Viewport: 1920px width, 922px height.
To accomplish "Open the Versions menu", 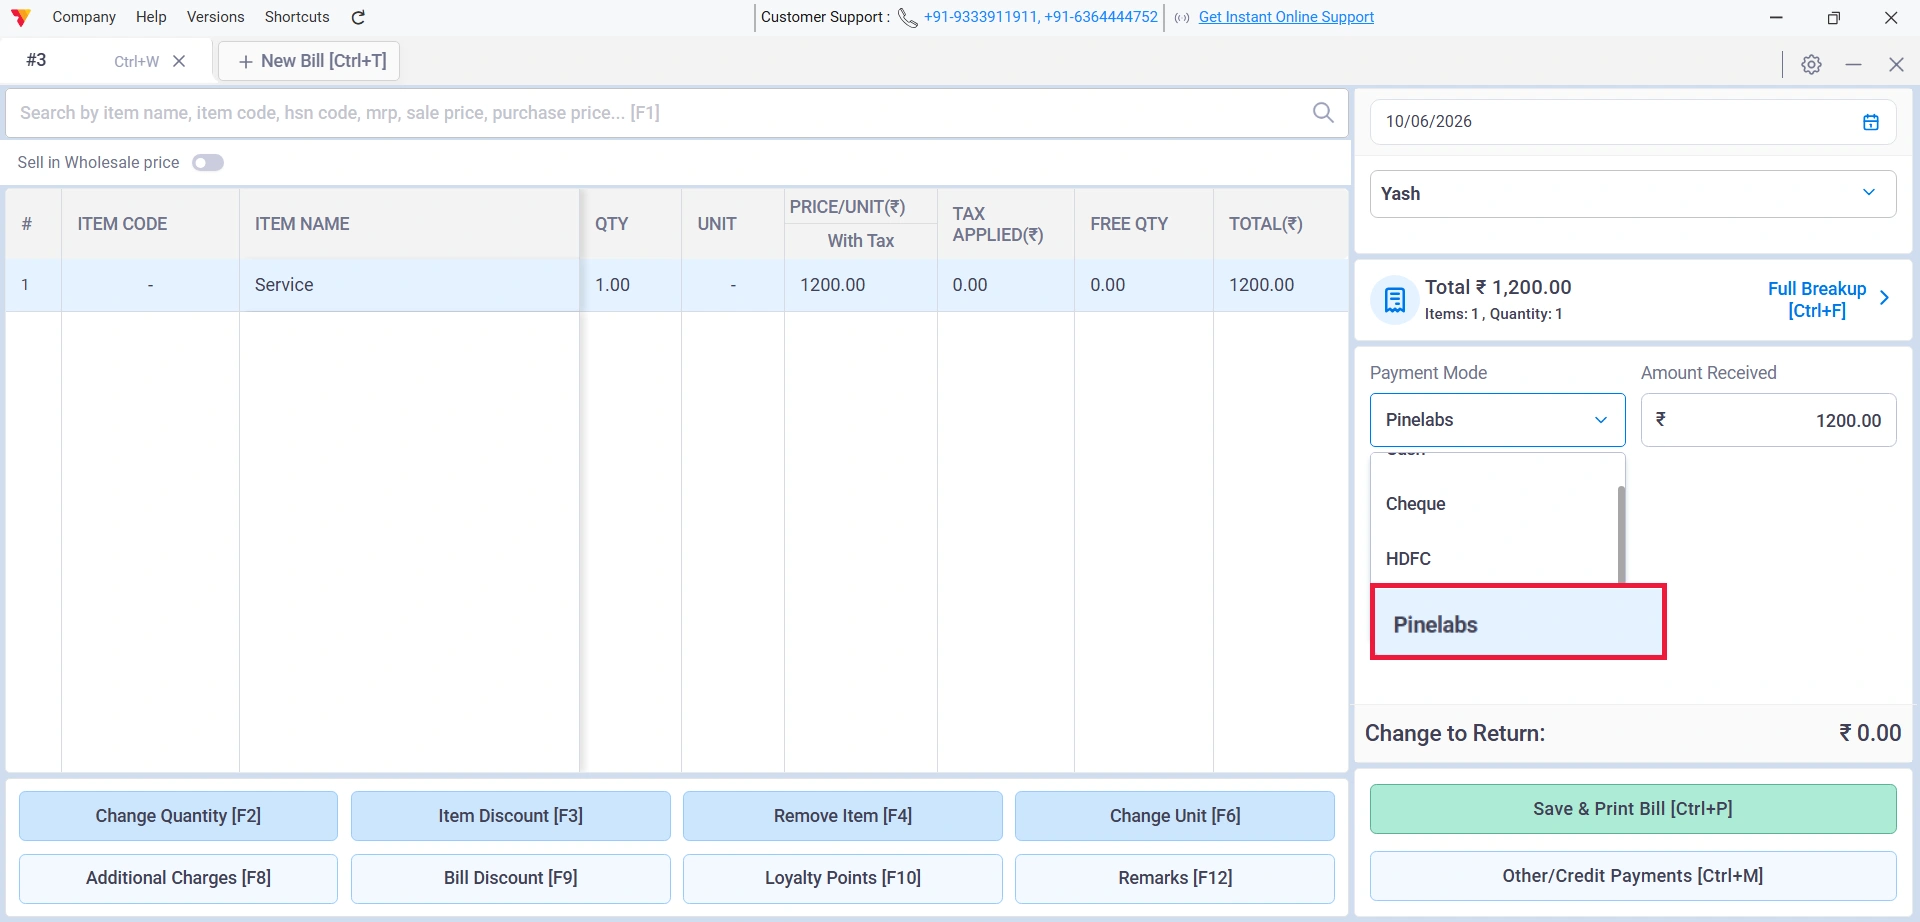I will point(215,17).
